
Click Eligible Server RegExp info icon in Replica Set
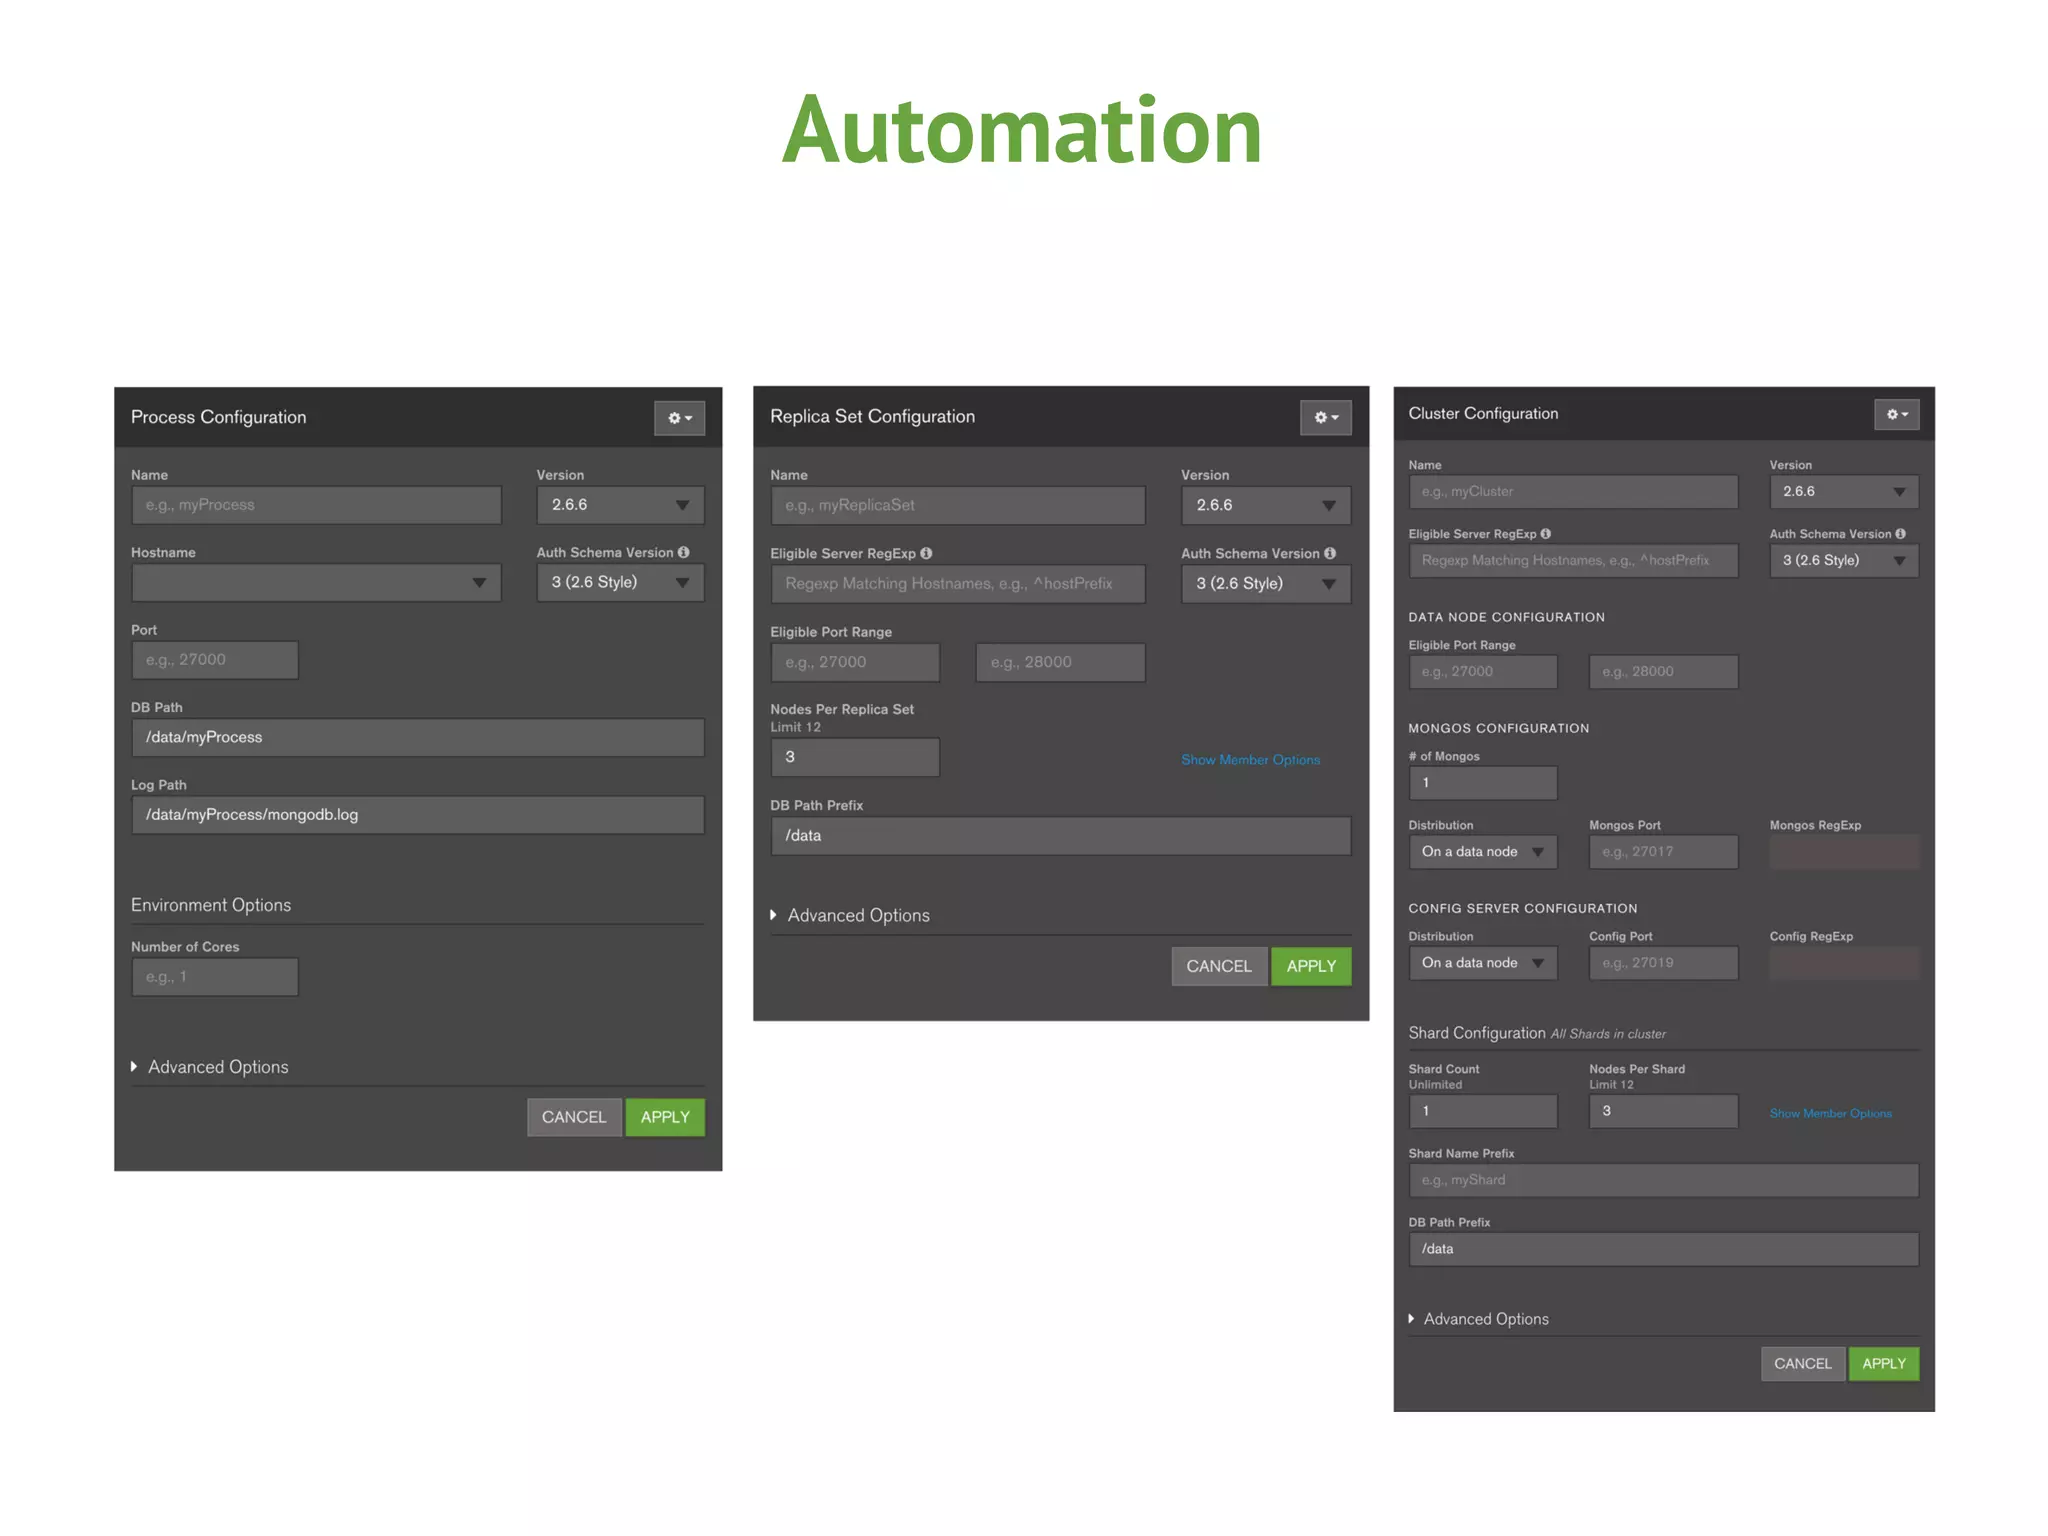pyautogui.click(x=926, y=553)
